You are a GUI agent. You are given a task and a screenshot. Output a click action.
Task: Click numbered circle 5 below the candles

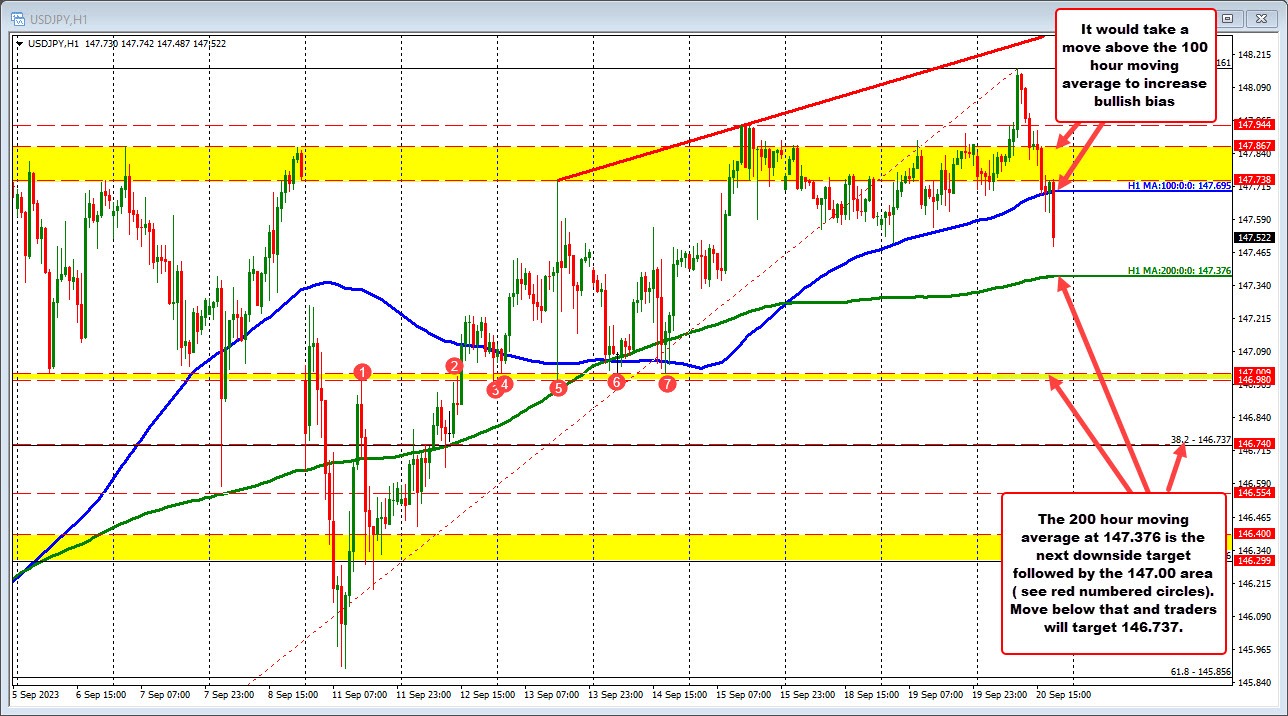[558, 389]
